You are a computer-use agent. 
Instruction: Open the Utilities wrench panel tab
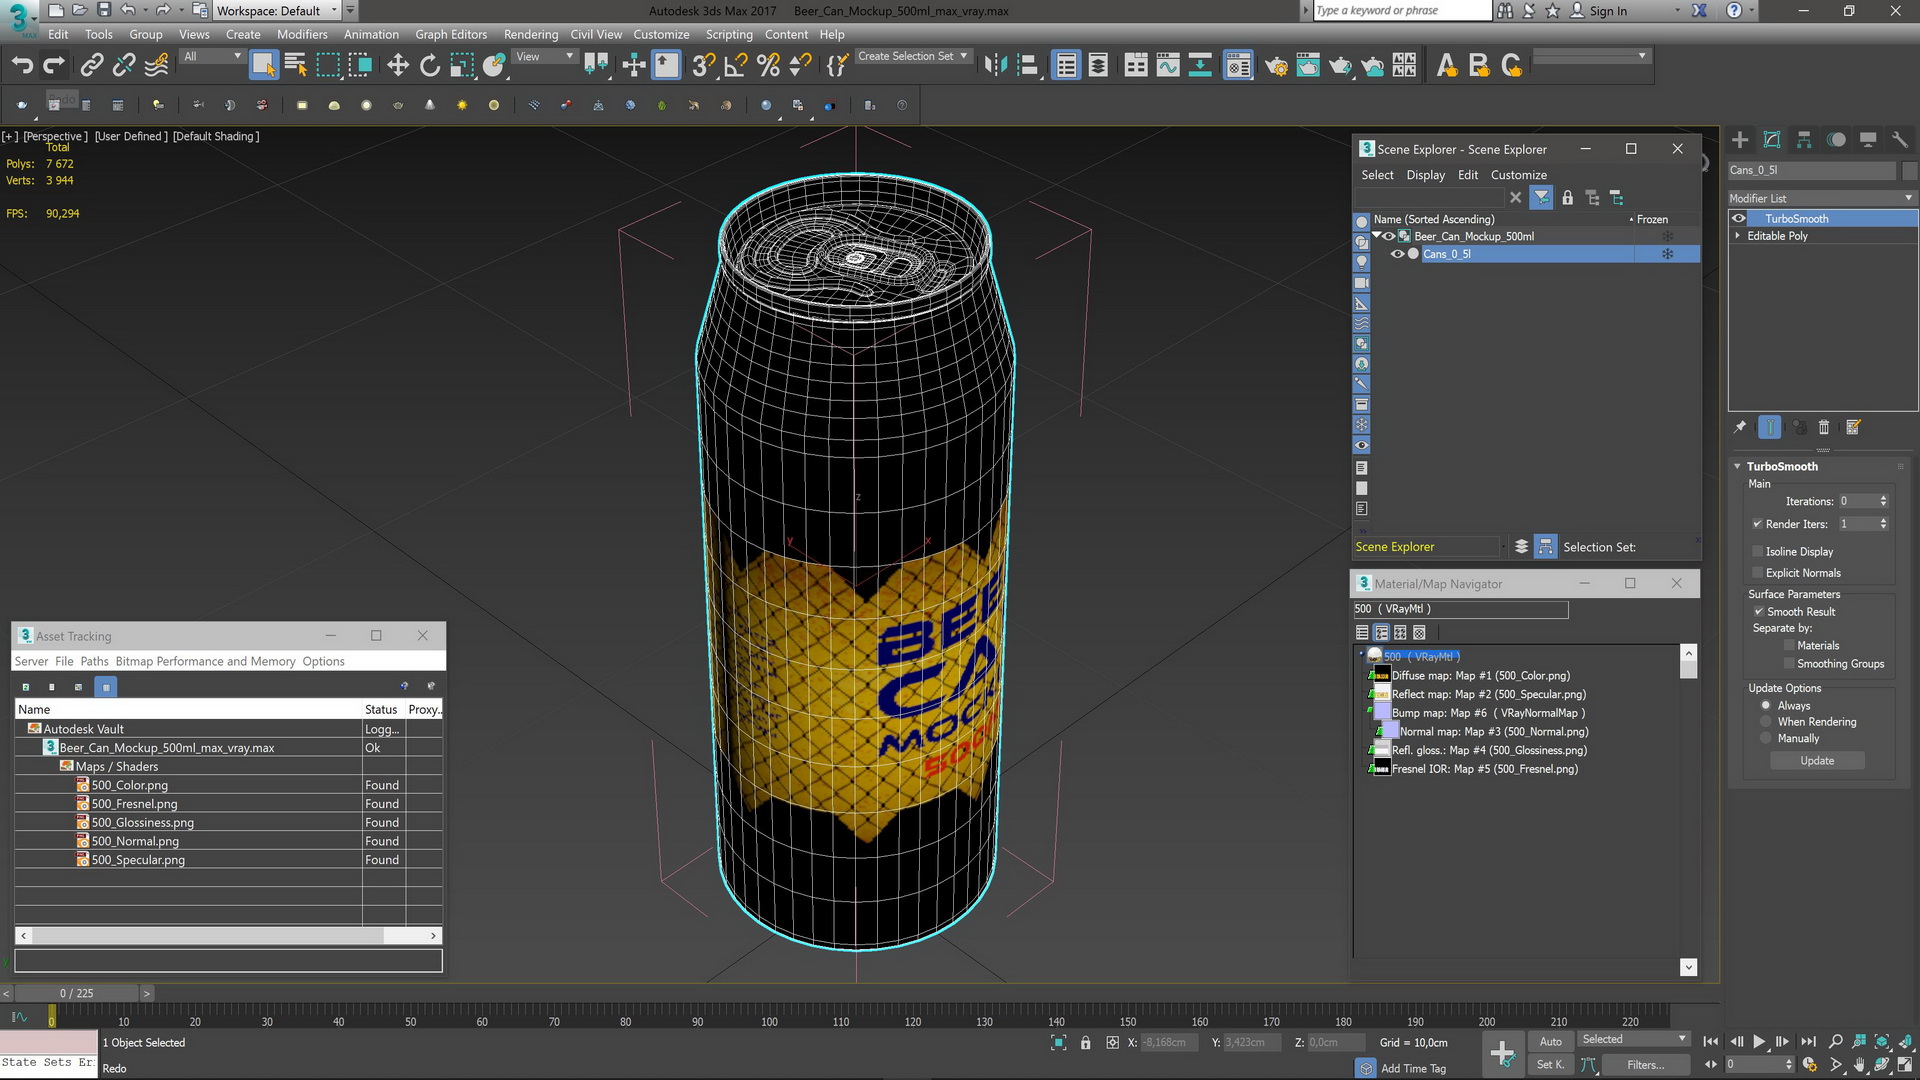pos(1900,140)
